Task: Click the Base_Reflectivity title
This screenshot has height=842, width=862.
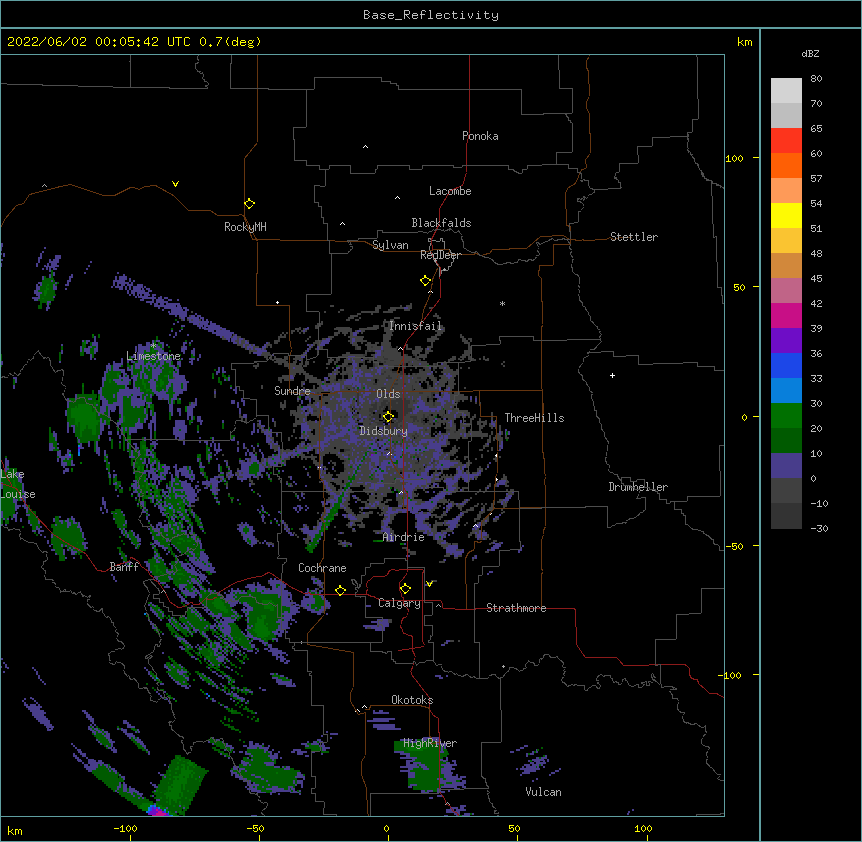Action: tap(431, 15)
